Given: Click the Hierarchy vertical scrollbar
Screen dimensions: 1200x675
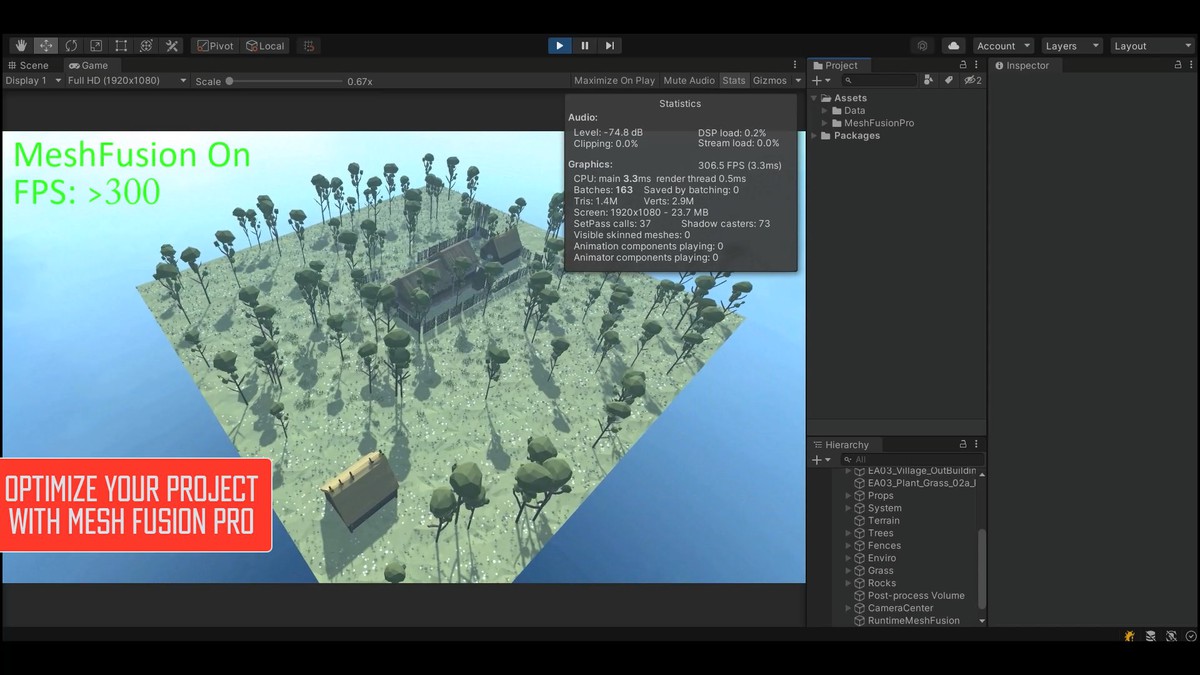Looking at the screenshot, I should 982,568.
